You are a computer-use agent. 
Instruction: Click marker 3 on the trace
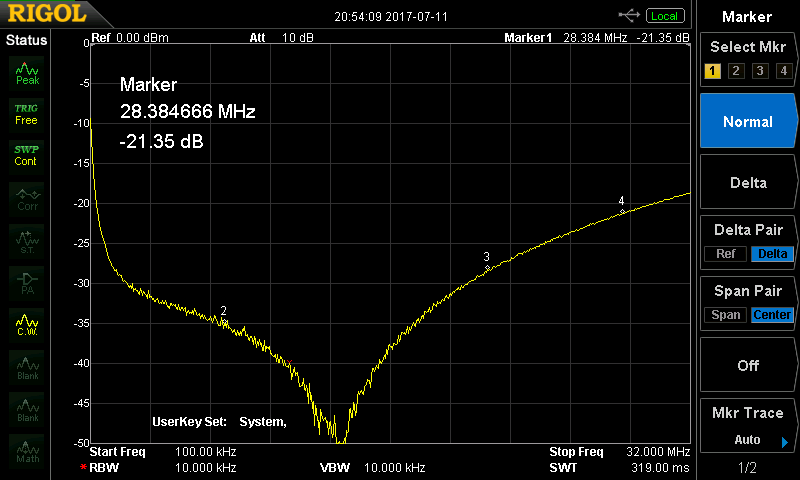(487, 267)
